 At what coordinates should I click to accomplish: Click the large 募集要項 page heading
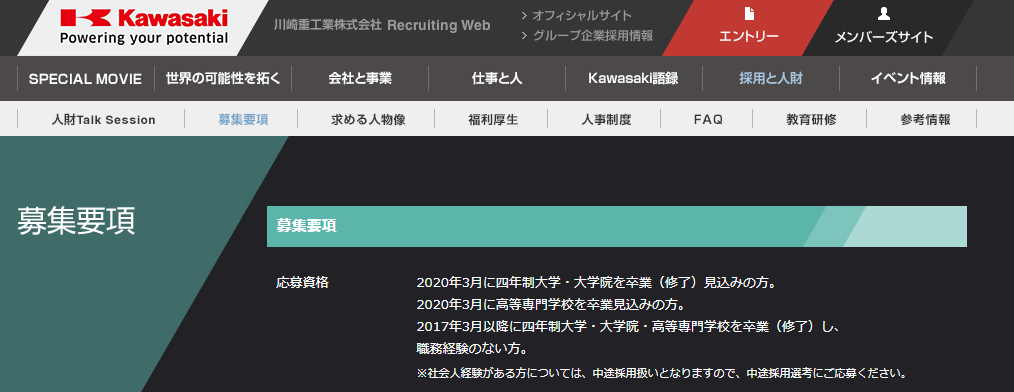point(76,221)
